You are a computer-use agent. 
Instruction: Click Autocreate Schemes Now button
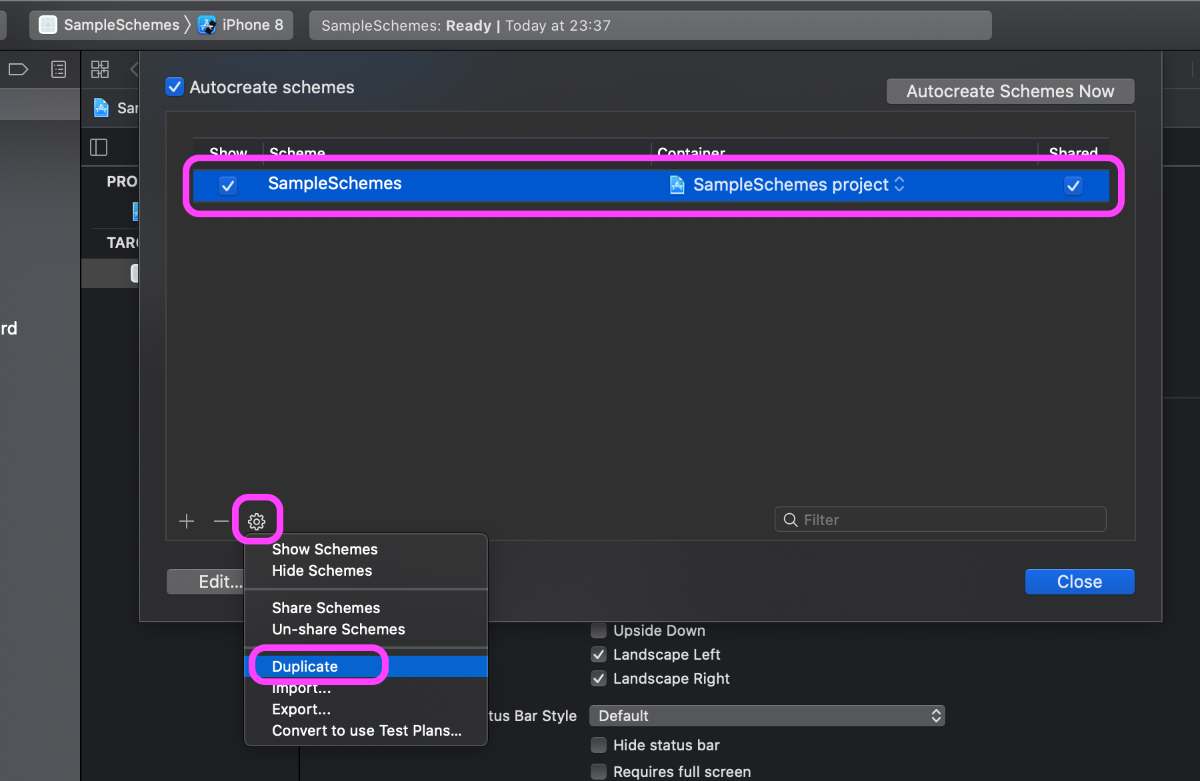pos(1010,91)
